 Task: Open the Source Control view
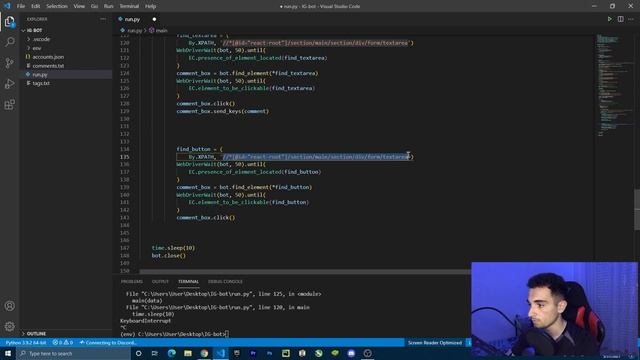(9, 63)
